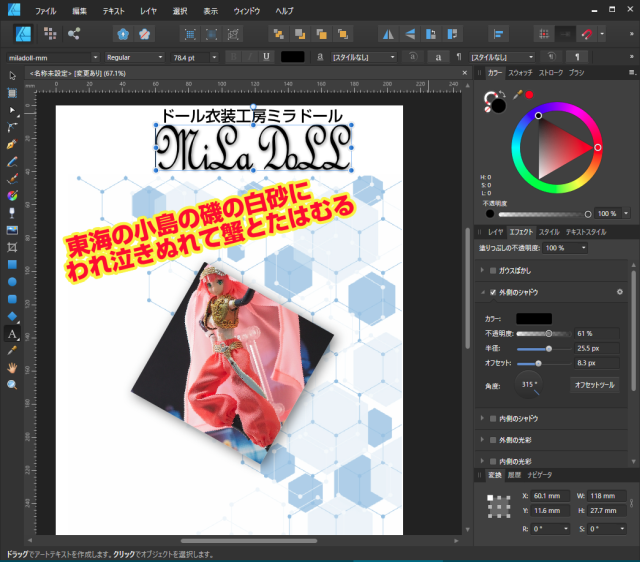
Task: Switch to Pixel Persona
Action: pyautogui.click(x=50, y=34)
